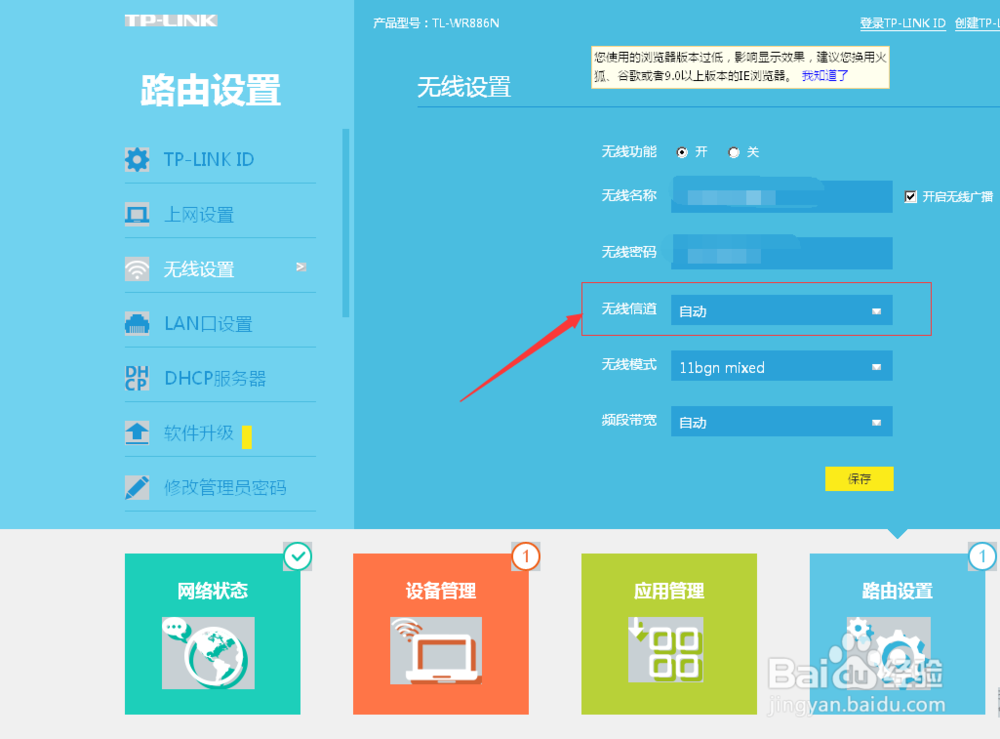Open 上网设置 via its monitor icon
The image size is (1000, 739).
click(137, 212)
